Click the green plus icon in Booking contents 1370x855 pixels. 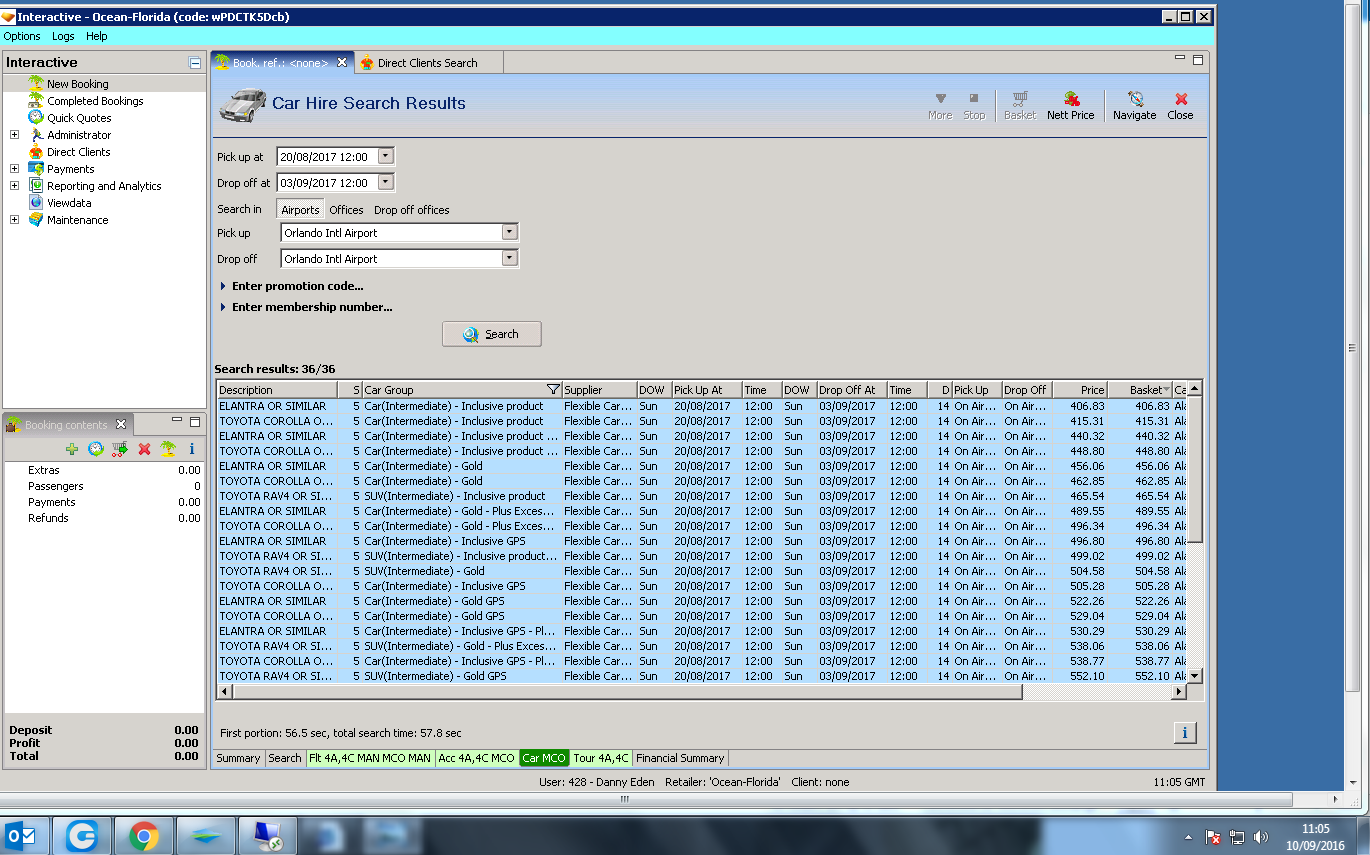(x=72, y=450)
